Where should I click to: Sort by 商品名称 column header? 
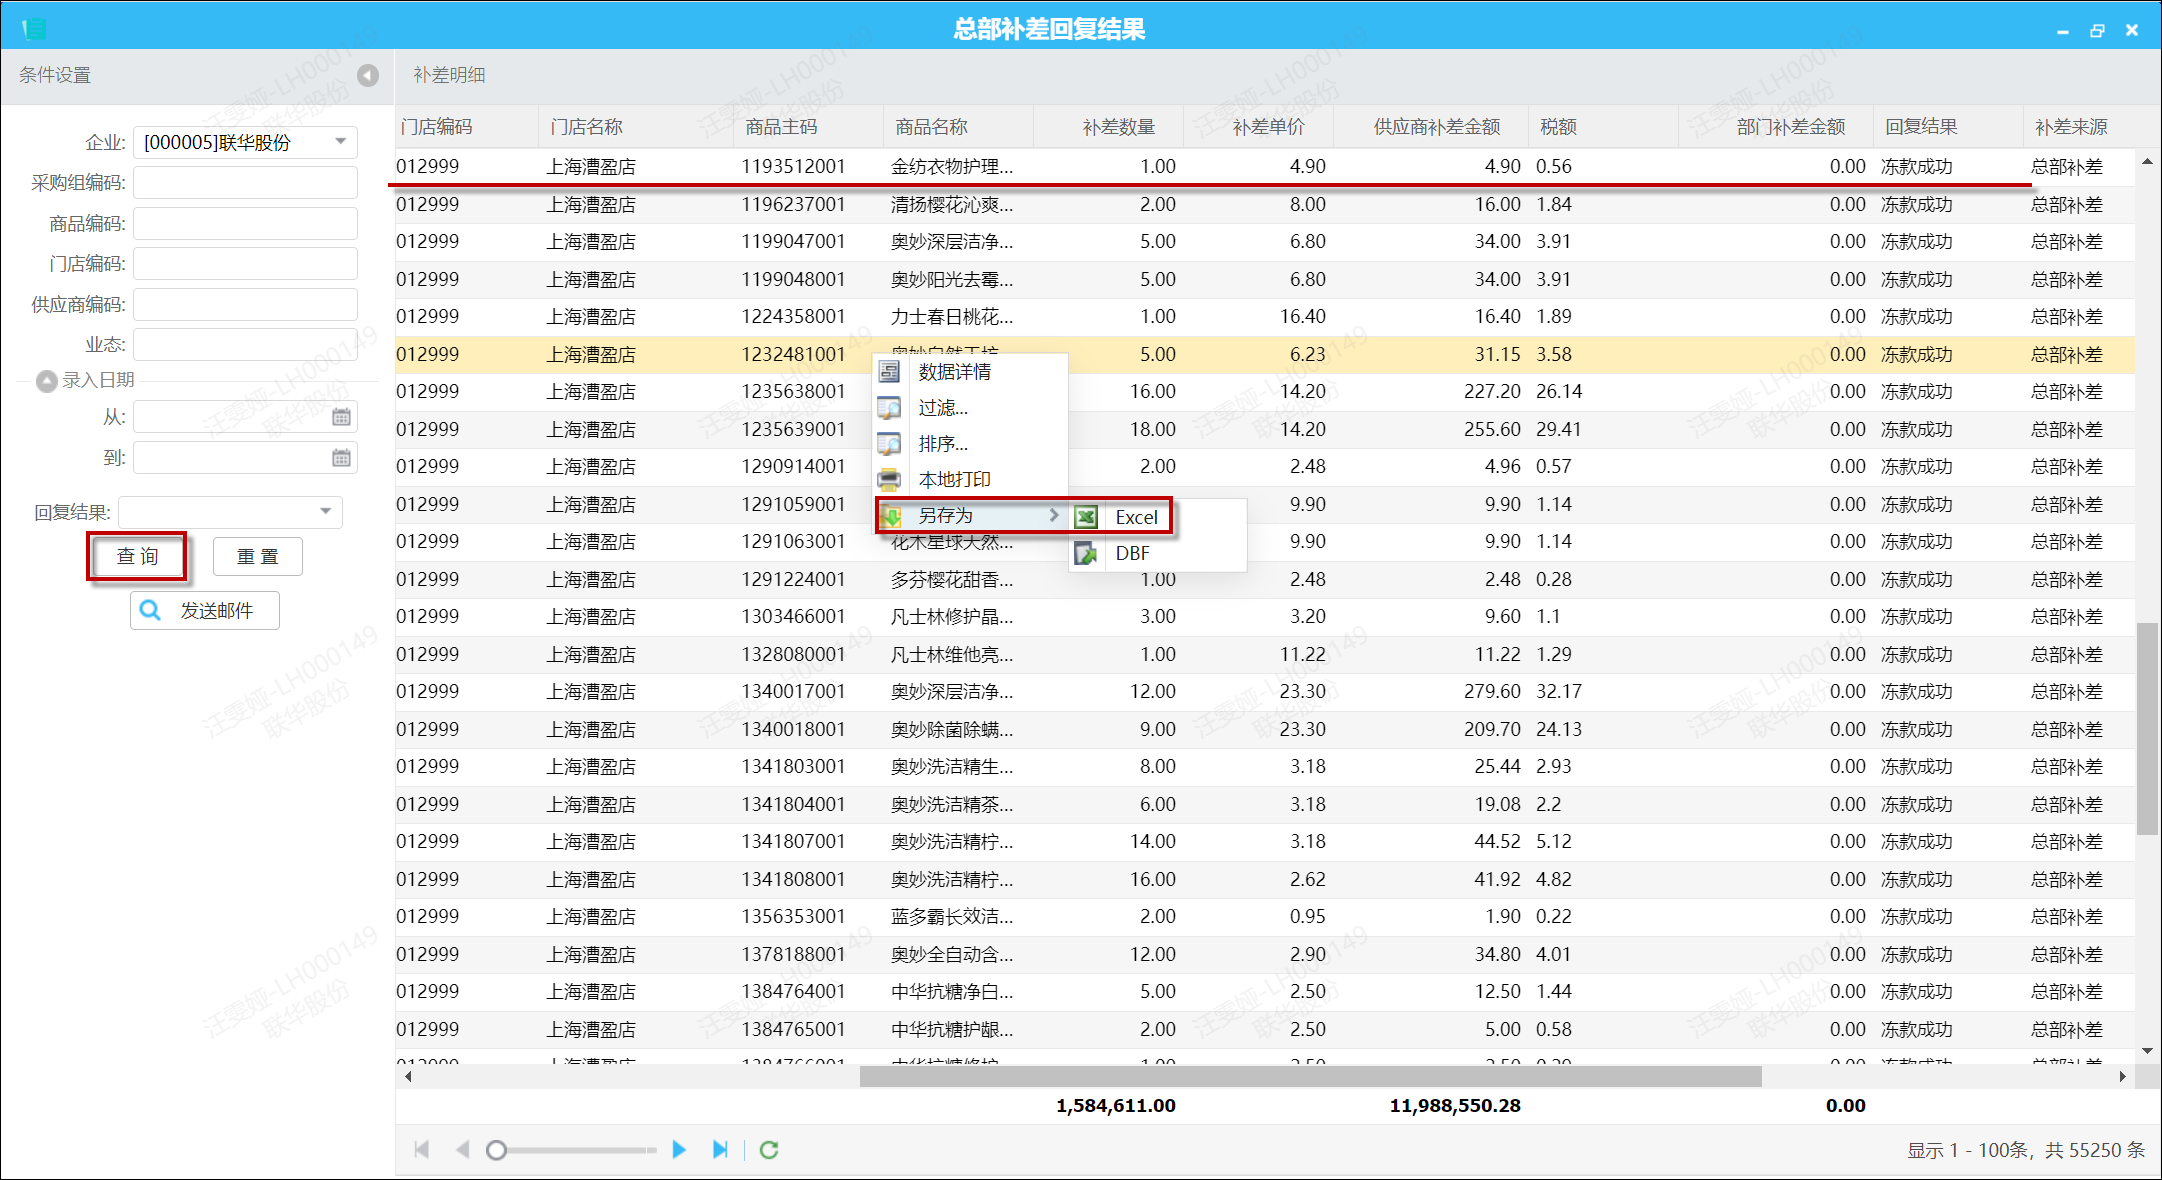point(957,127)
